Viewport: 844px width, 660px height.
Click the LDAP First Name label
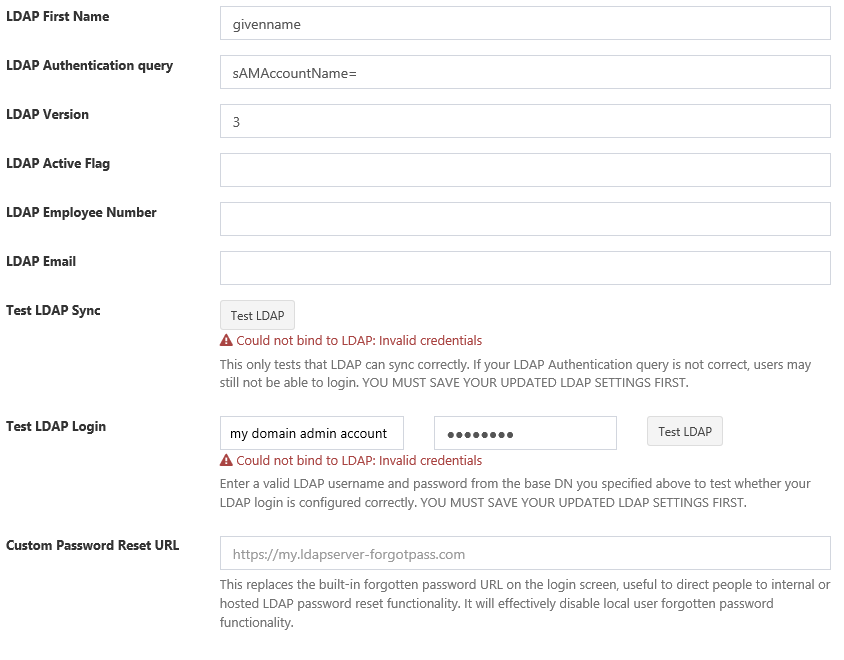pyautogui.click(x=56, y=16)
